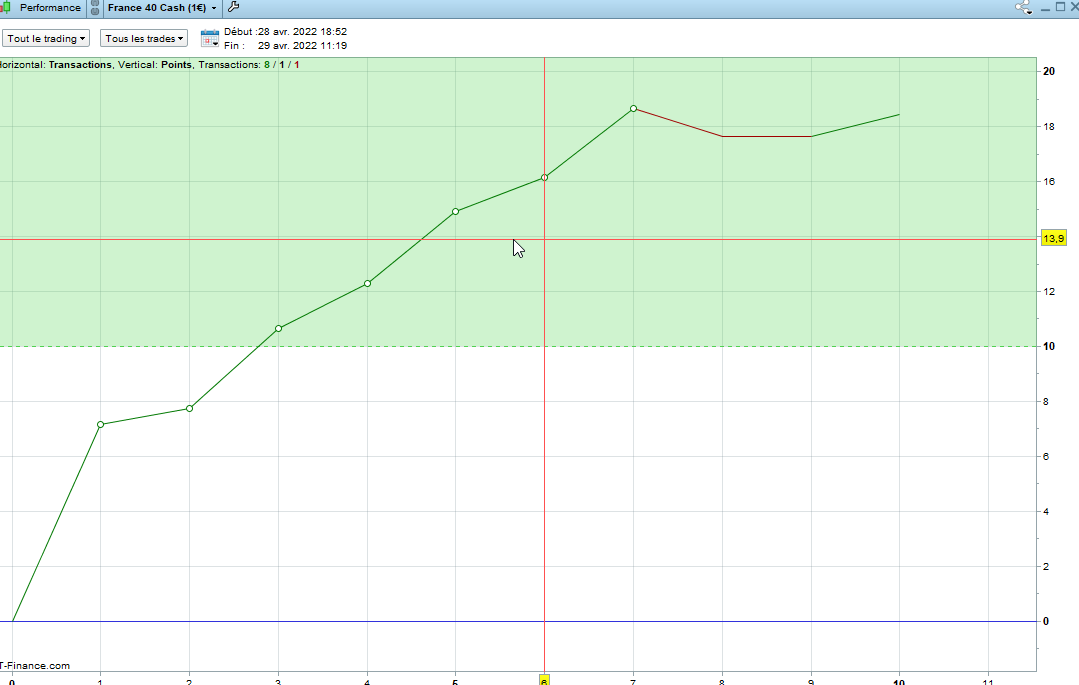Click the green winning transactions count '8'
Screen dimensions: 1079x685
tap(267, 65)
